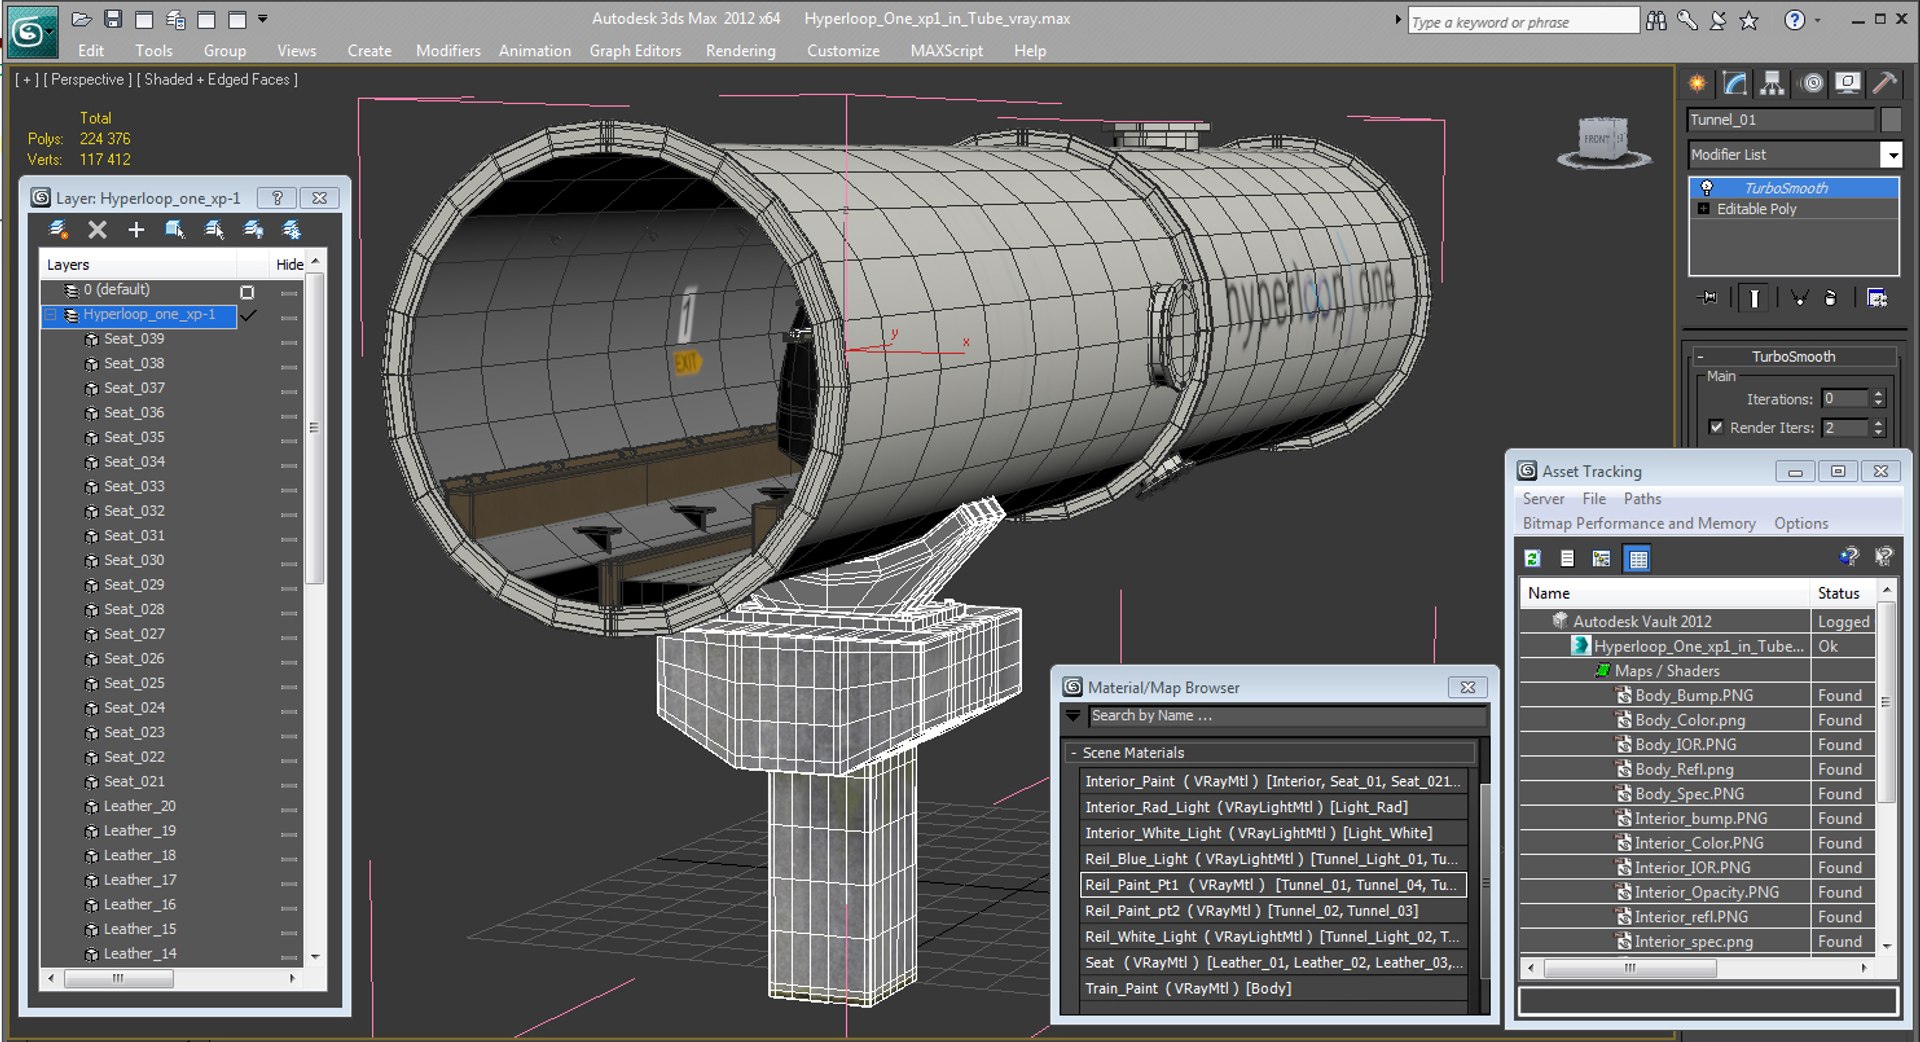Screen dimensions: 1920x1042
Task: Click the binoculars search icon
Action: coord(1656,20)
